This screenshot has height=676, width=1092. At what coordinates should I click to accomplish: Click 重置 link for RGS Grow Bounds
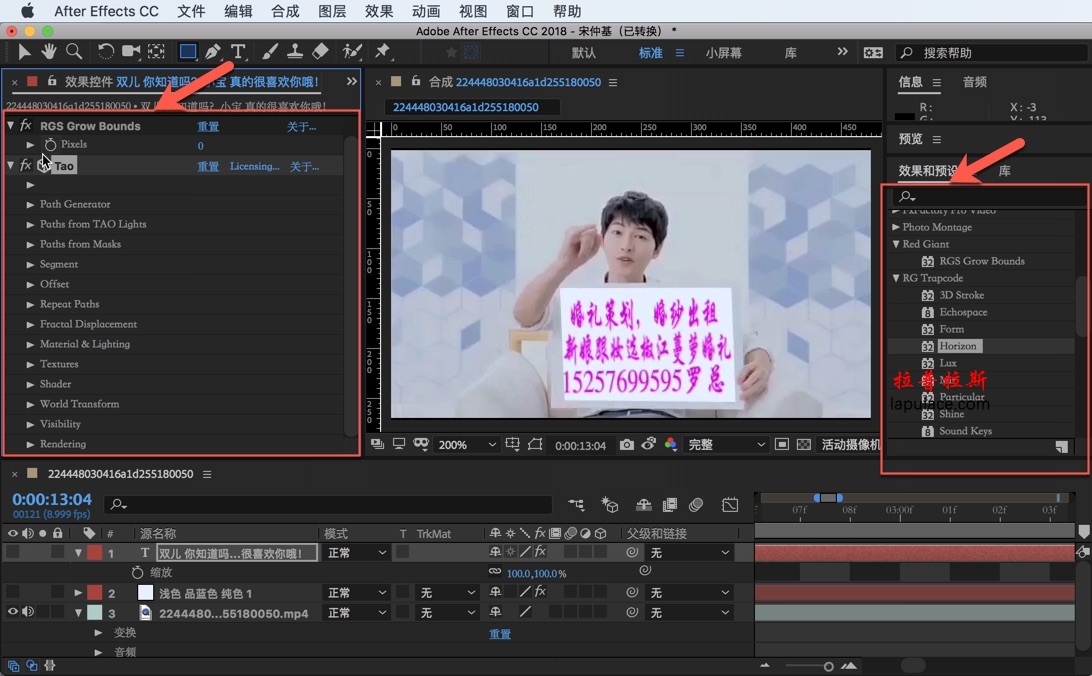208,126
